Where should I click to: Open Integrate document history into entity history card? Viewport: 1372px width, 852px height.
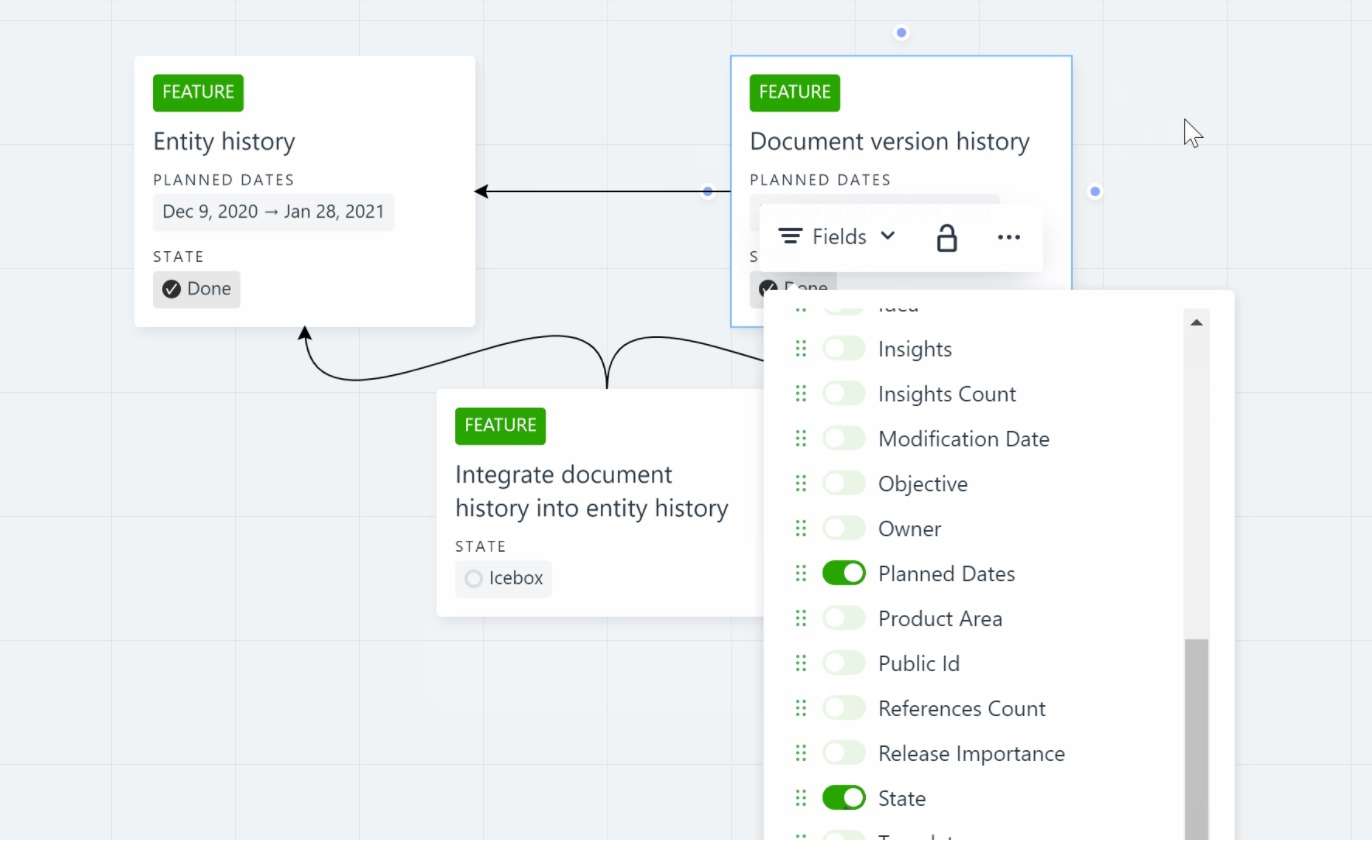click(591, 491)
